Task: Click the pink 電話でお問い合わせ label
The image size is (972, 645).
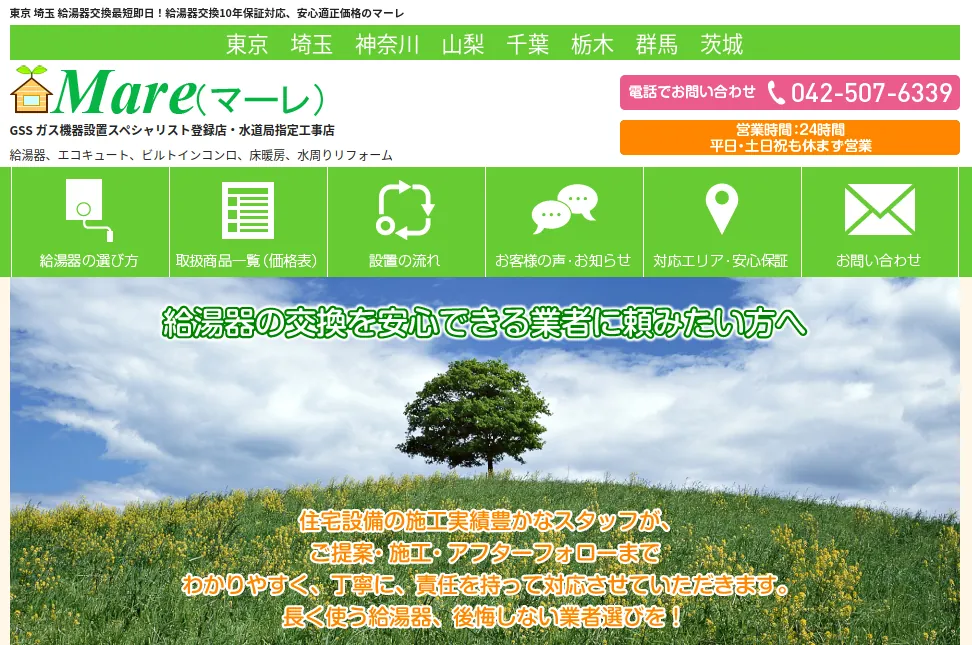Action: [692, 92]
